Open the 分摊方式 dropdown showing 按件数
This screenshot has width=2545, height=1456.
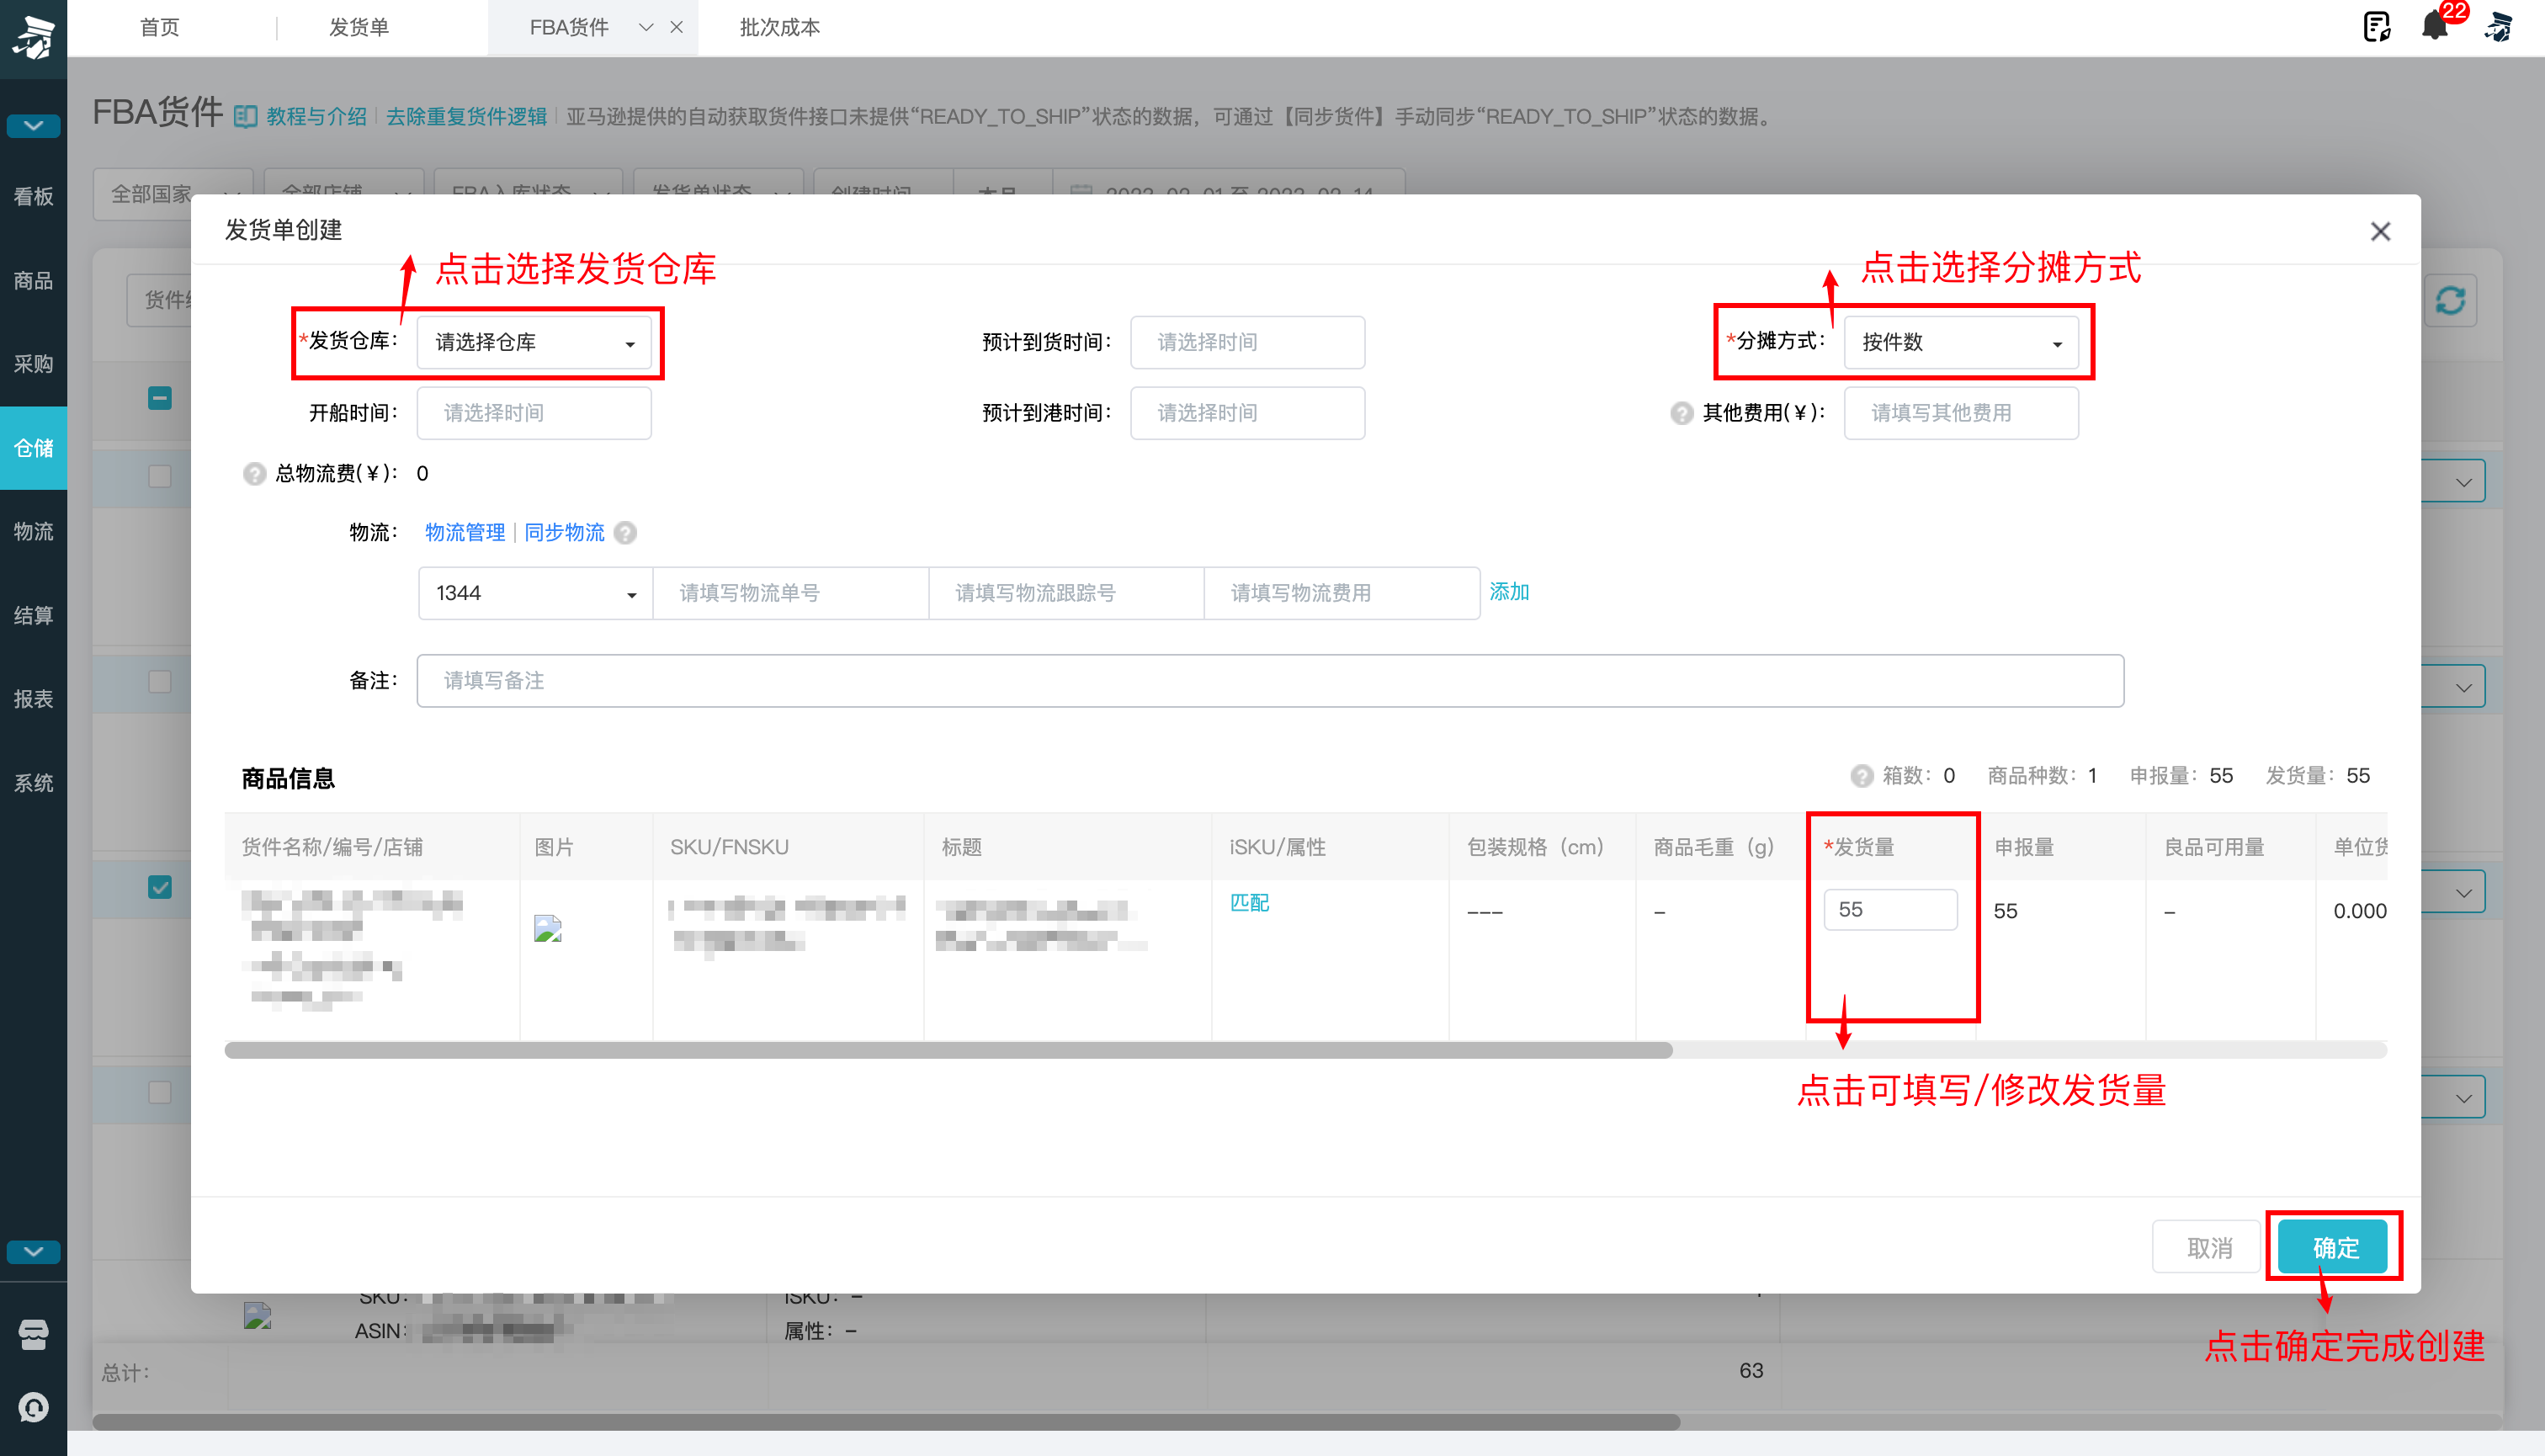[x=1961, y=342]
